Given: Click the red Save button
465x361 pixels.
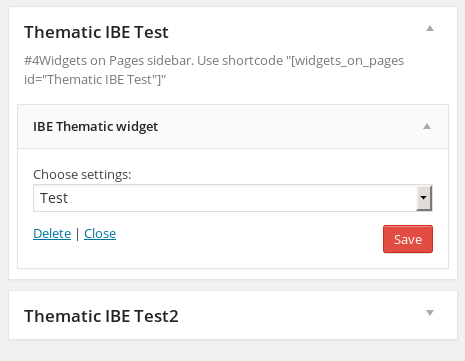Looking at the screenshot, I should coord(408,239).
